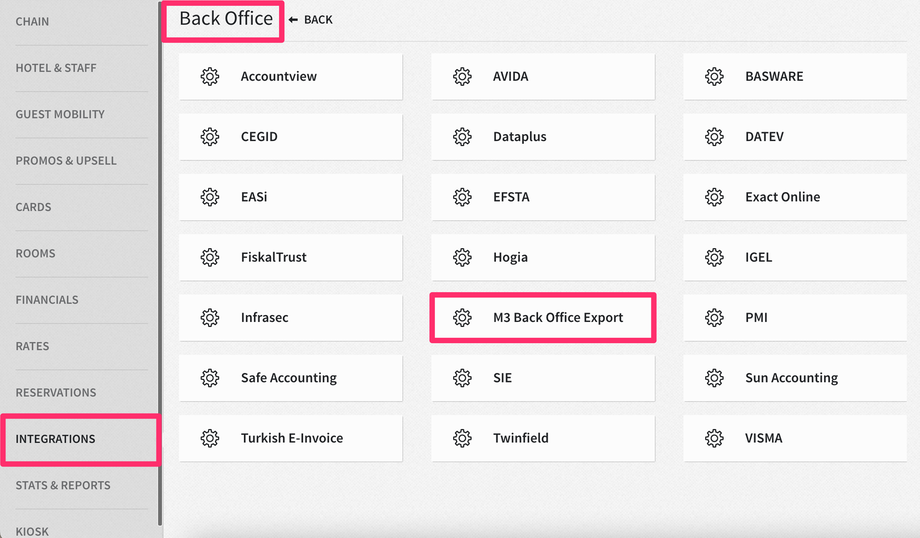Click the CEGID label text

[x=259, y=137]
